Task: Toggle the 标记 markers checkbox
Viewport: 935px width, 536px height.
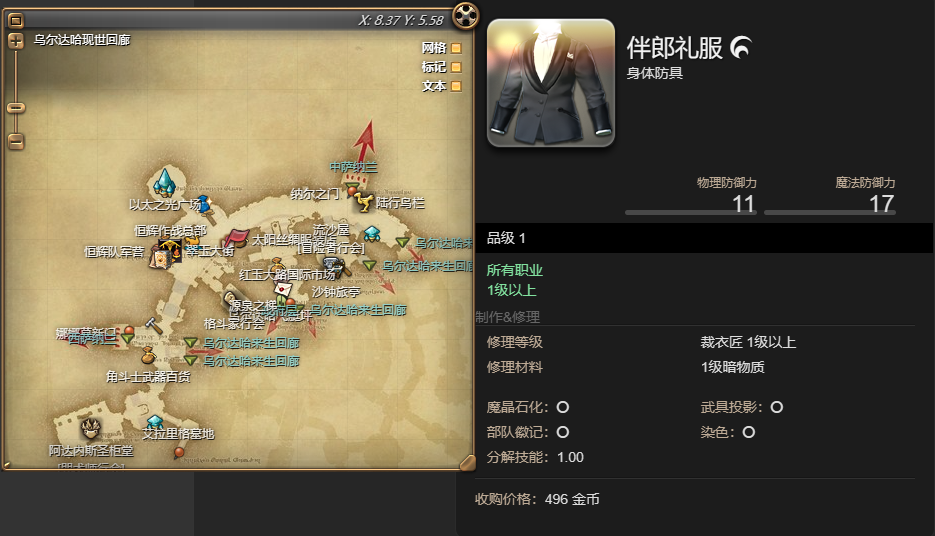Action: pyautogui.click(x=456, y=67)
